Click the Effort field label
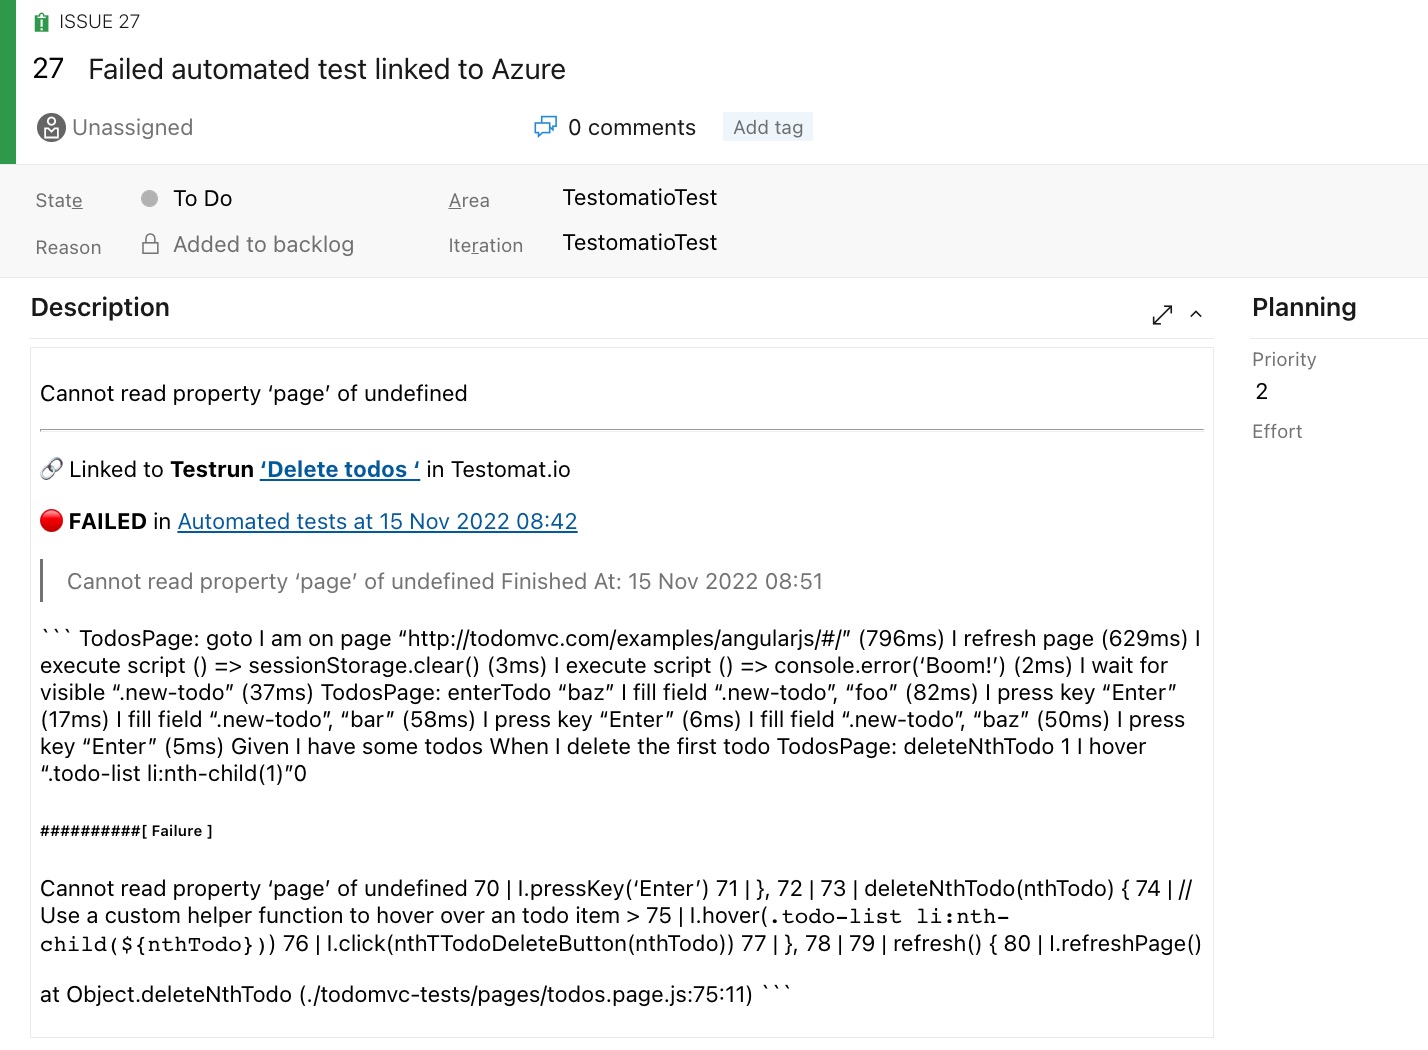The height and width of the screenshot is (1050, 1428). pyautogui.click(x=1277, y=431)
